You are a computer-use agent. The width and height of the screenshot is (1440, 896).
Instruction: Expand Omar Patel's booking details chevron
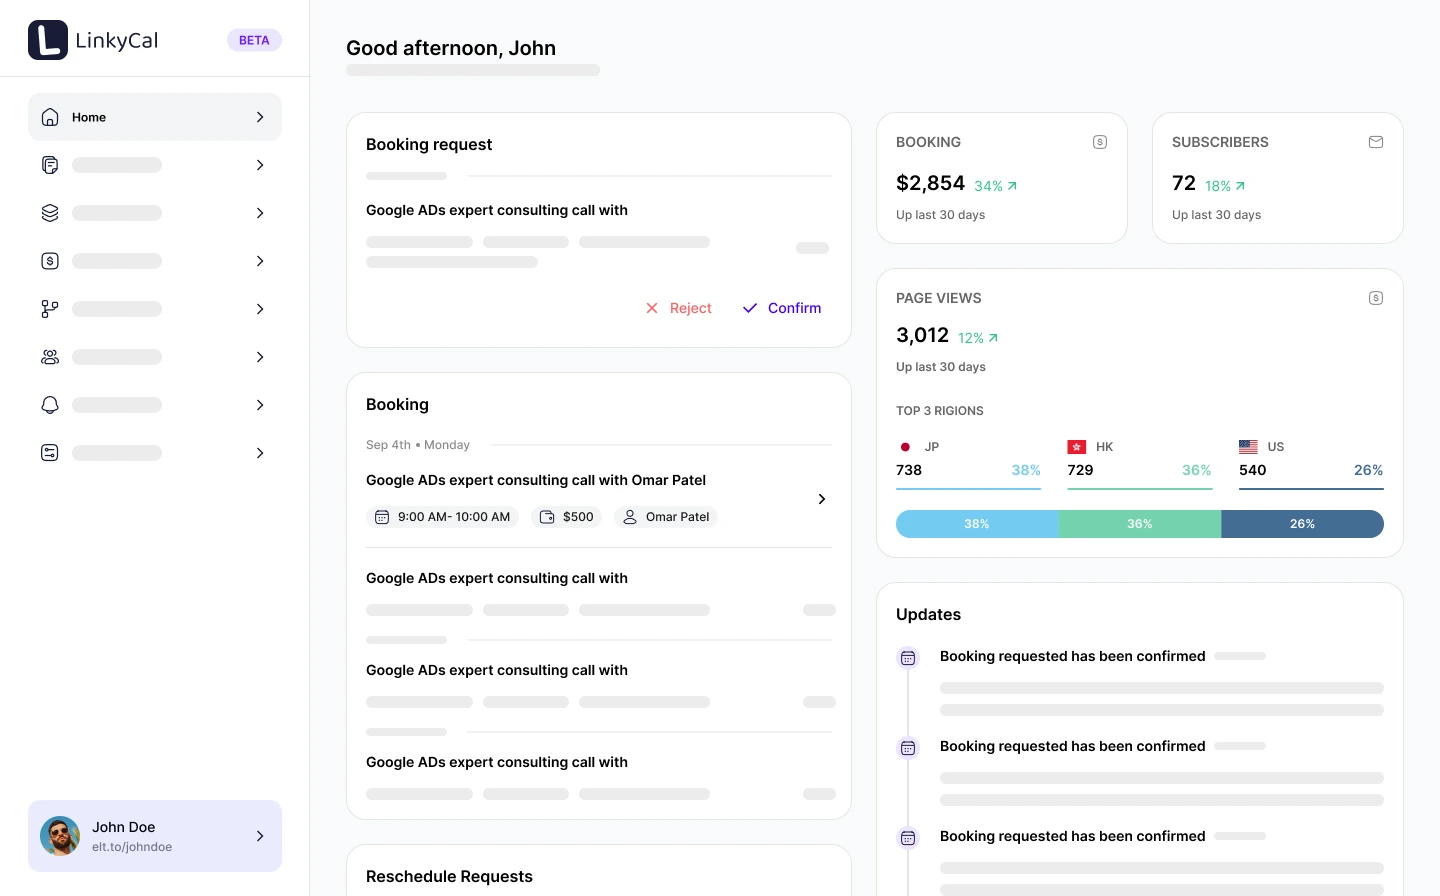[x=821, y=498]
